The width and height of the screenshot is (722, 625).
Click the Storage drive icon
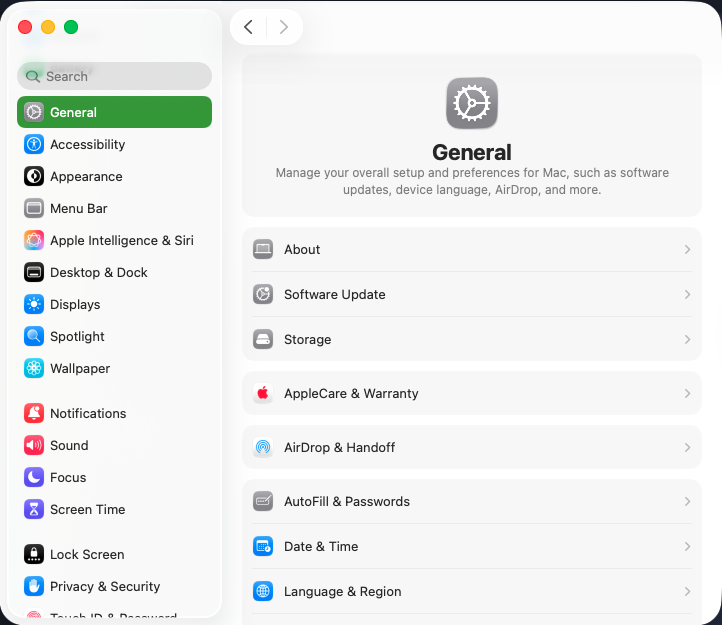263,339
